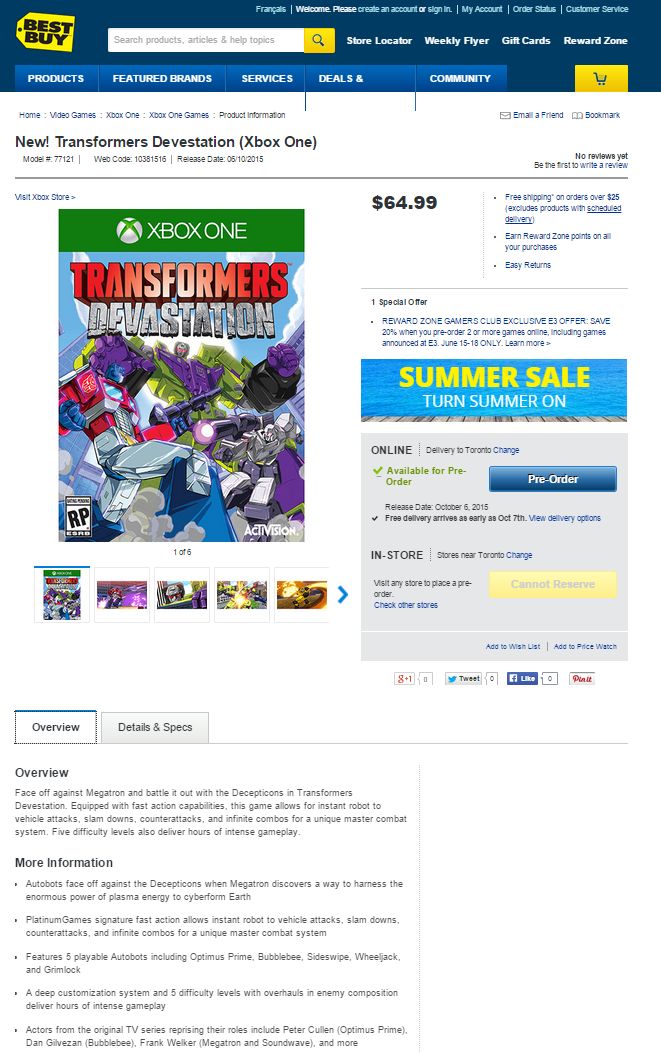The width and height of the screenshot is (661, 1053).
Task: Pin product with the Pinterest Pin it button
Action: (582, 679)
